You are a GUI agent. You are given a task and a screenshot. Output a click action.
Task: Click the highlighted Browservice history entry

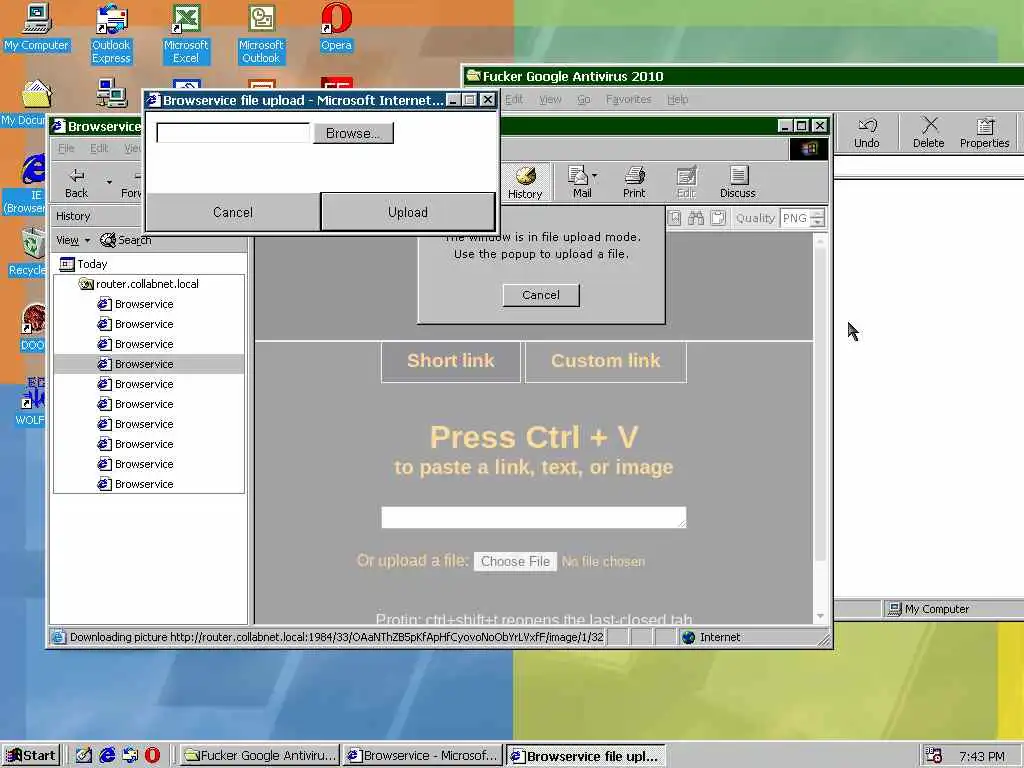pyautogui.click(x=149, y=364)
